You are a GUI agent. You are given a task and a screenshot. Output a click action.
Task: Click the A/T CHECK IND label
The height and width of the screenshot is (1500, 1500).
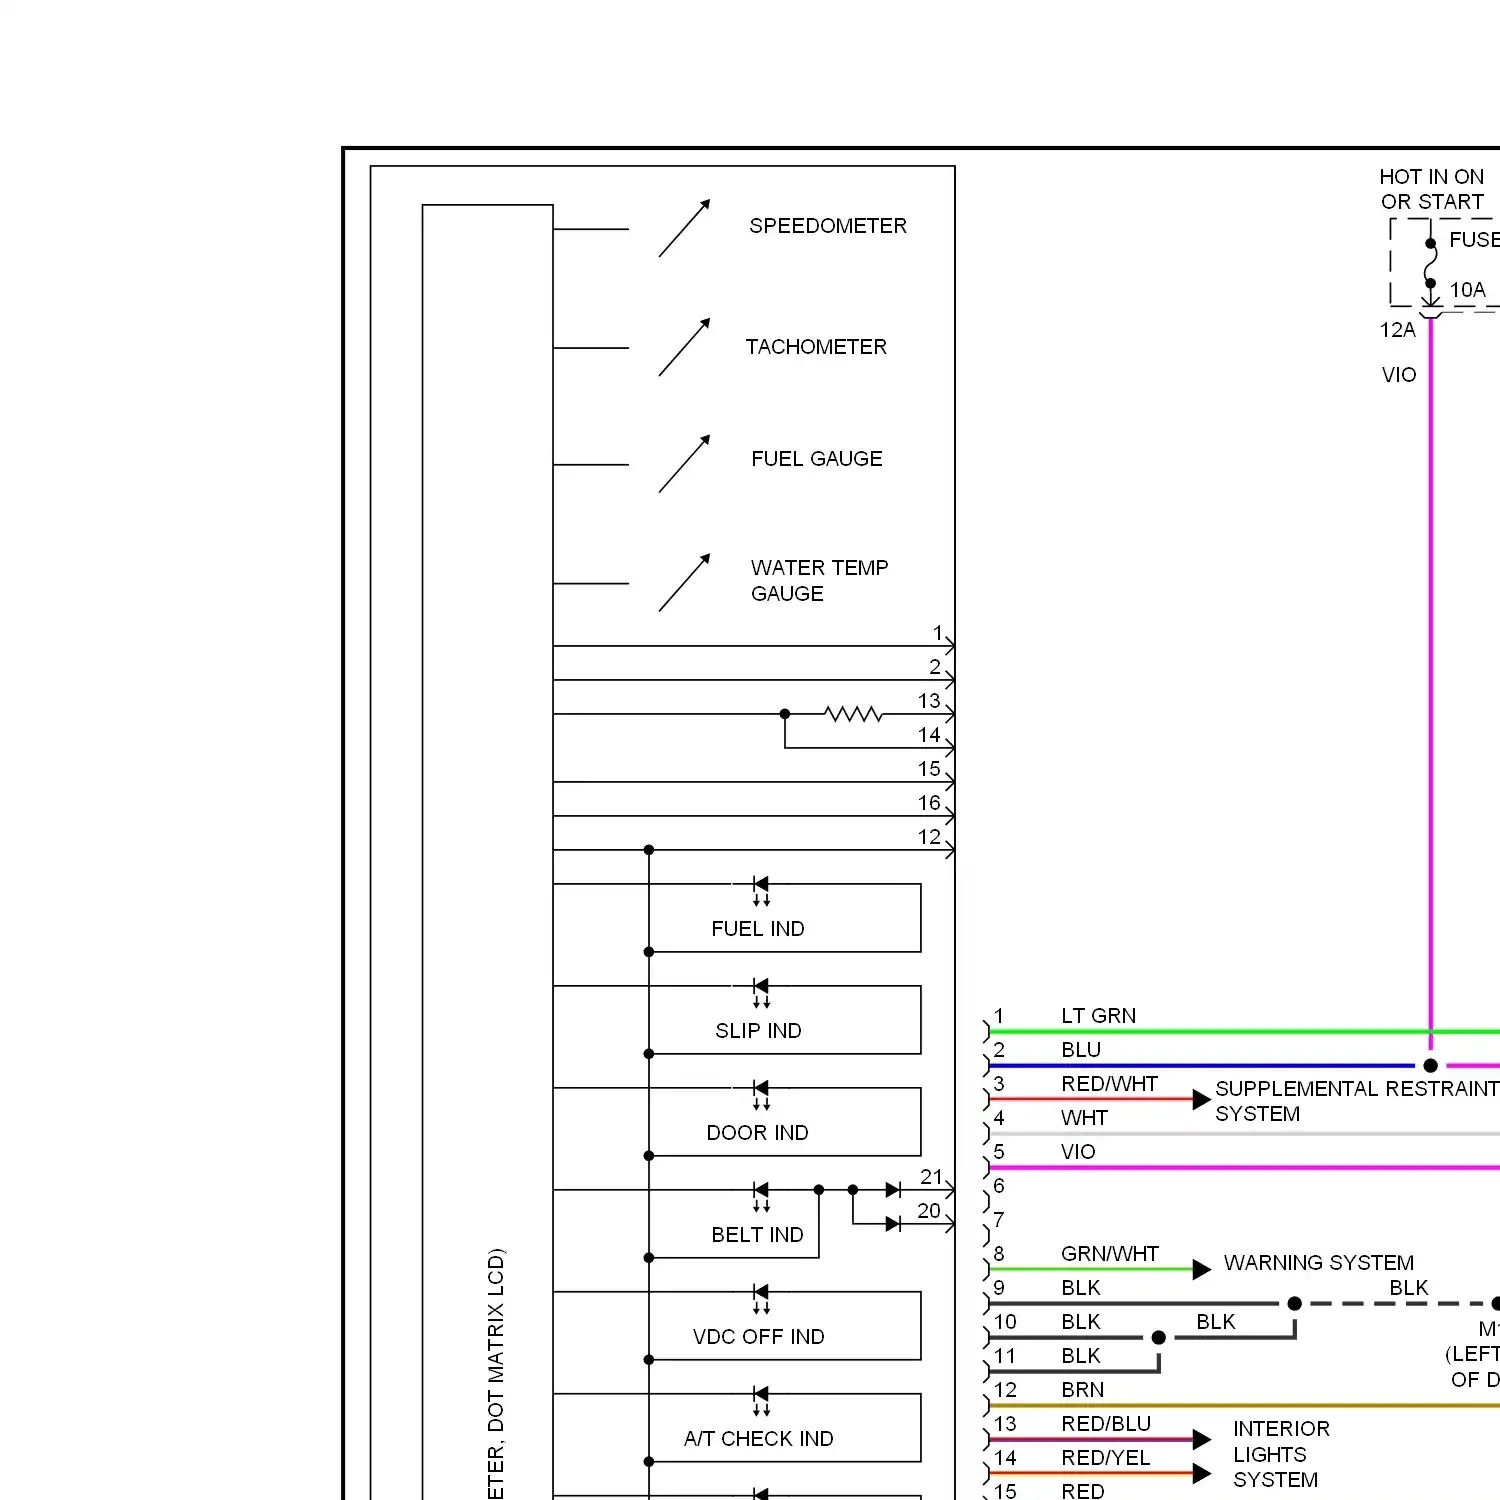pos(759,1439)
